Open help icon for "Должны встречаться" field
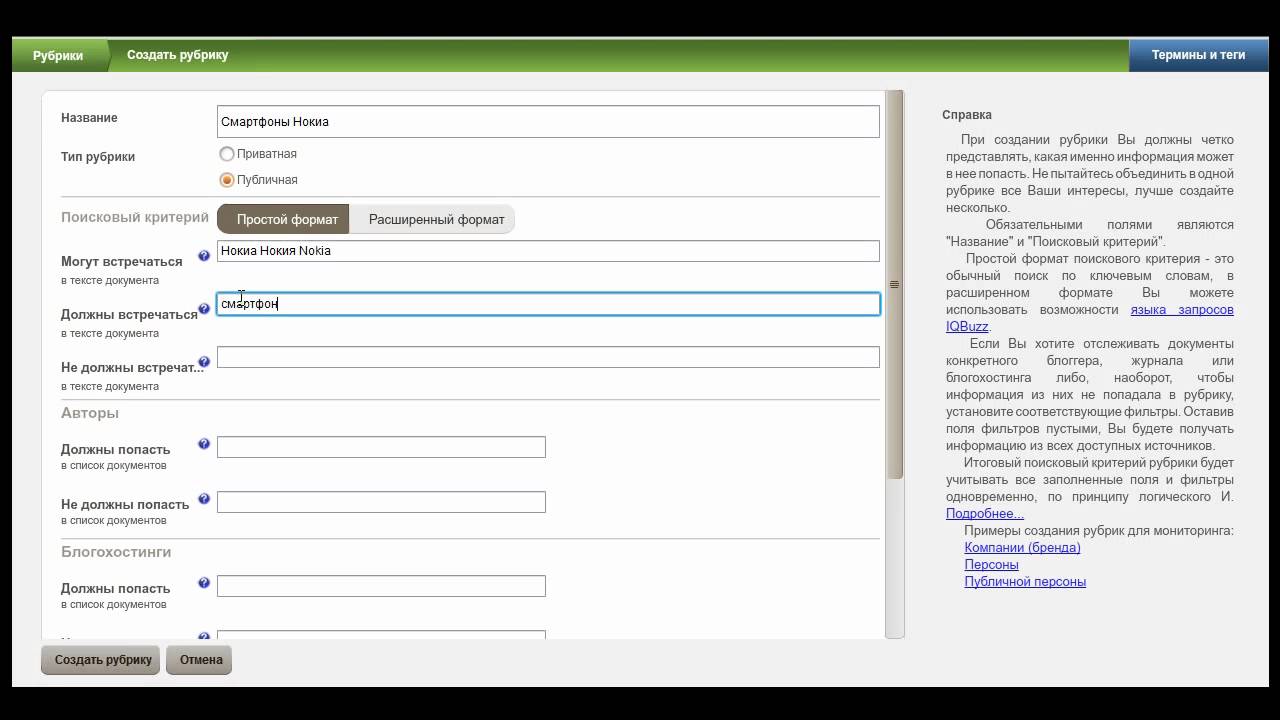Screen dimensions: 1280x720 tap(204, 309)
